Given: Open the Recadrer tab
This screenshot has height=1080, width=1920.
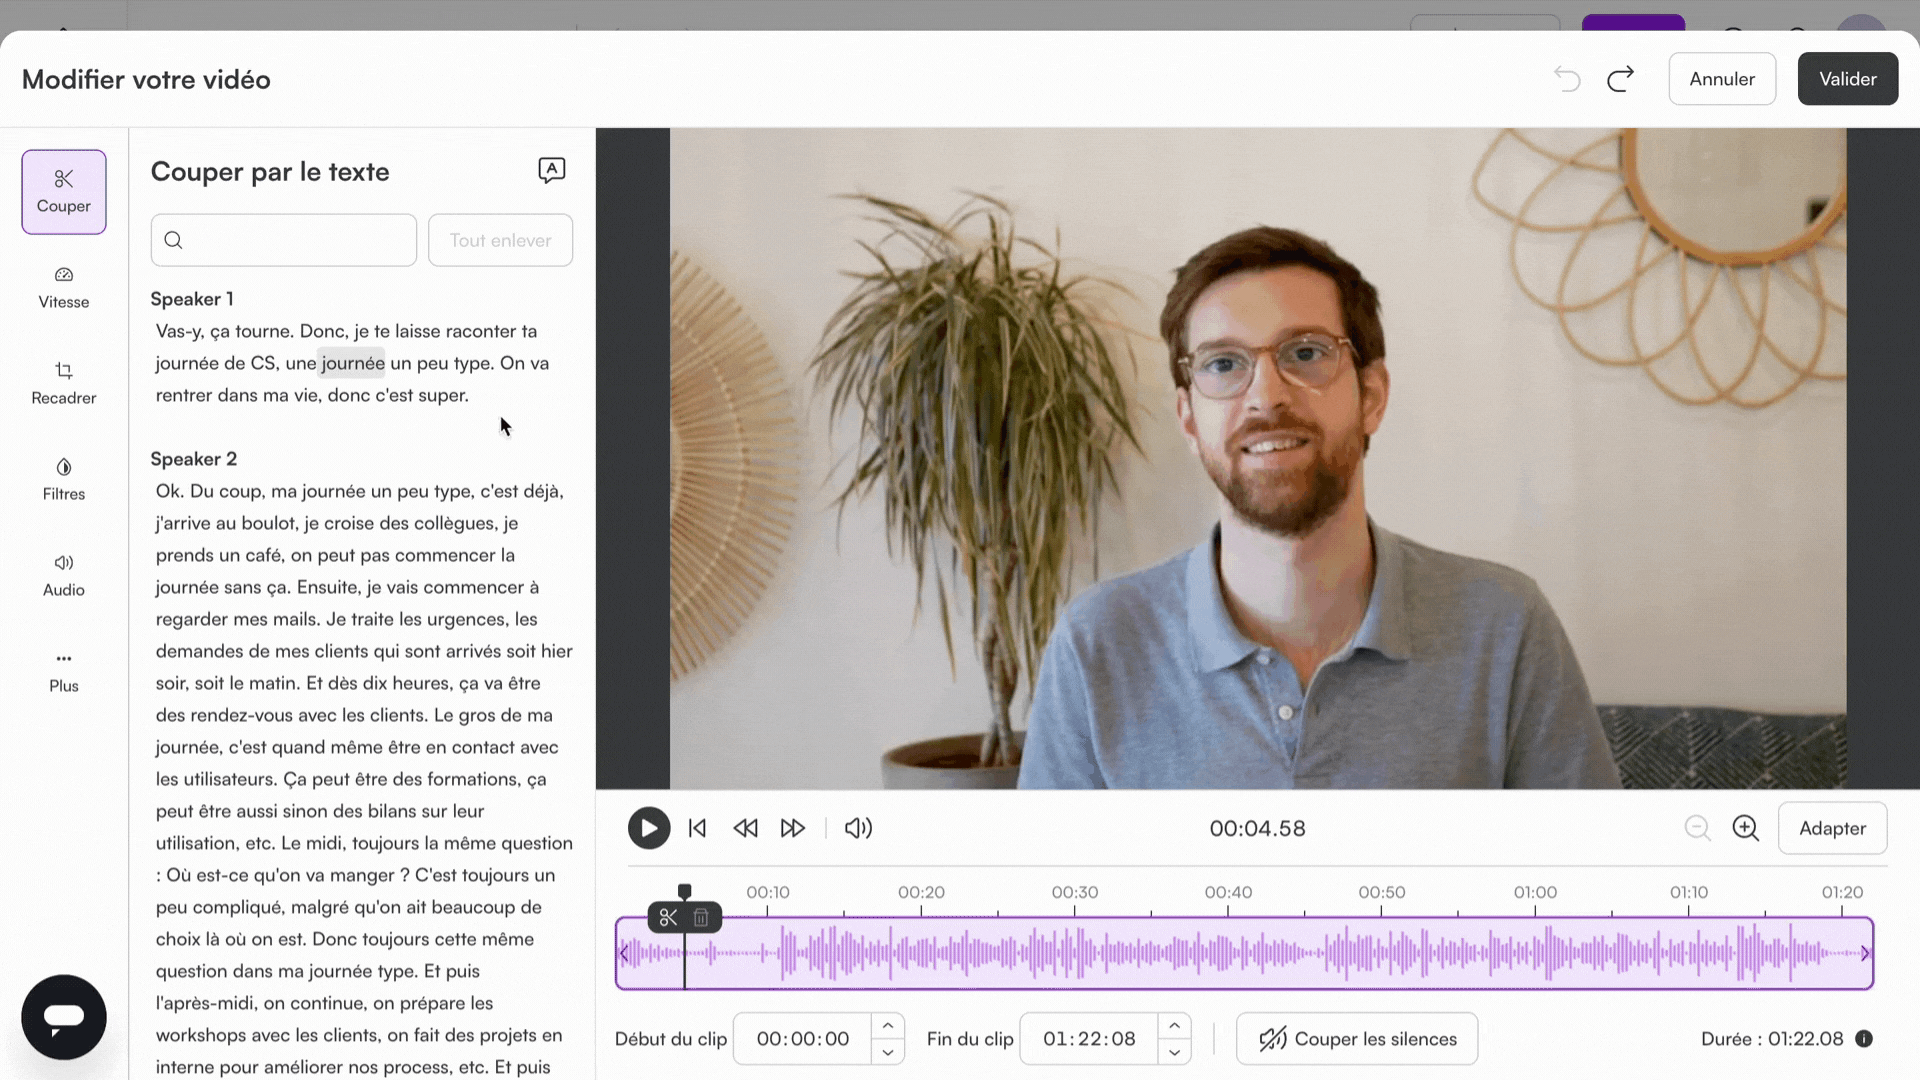Looking at the screenshot, I should pos(64,383).
